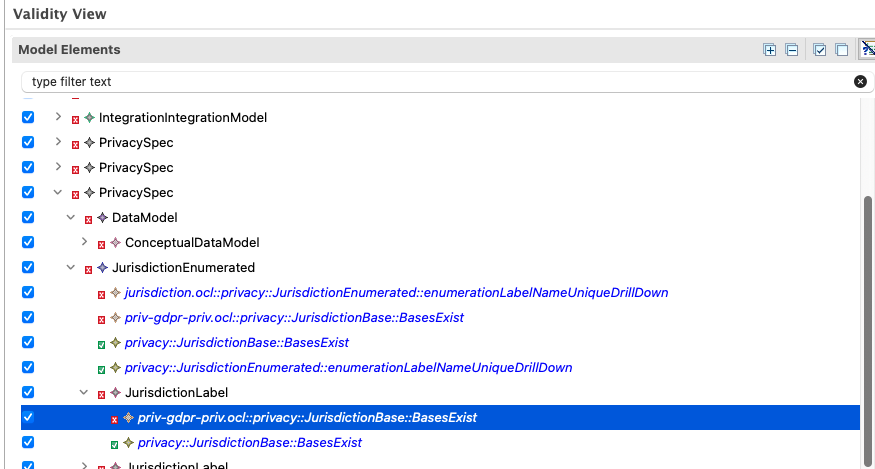Toggle checkbox for the jurisdiction.ocl enumerationLabelNameUniqueDrillDown row

tap(28, 292)
